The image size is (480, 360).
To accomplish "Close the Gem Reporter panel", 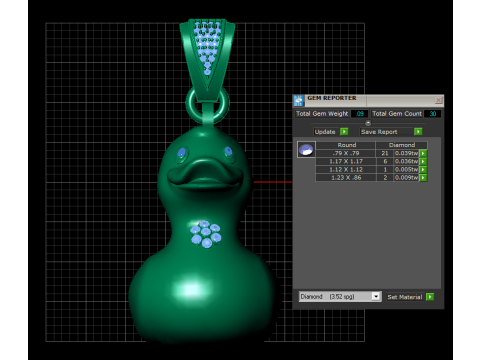I will click(x=439, y=100).
